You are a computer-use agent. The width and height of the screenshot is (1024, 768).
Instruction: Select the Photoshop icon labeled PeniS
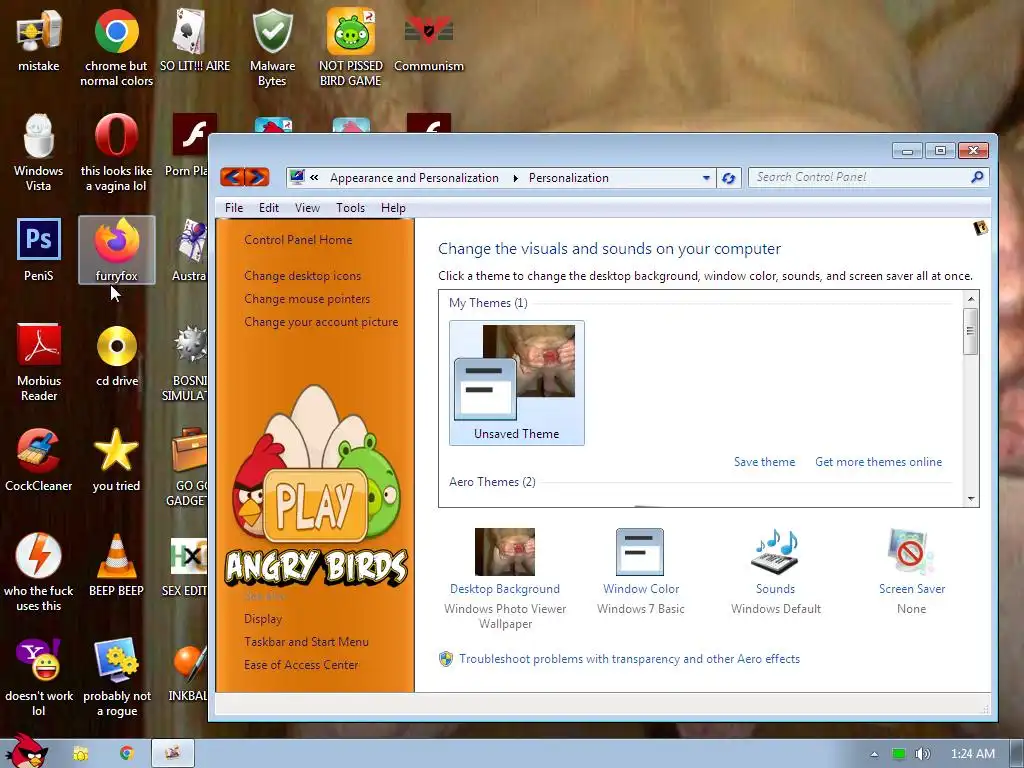pos(39,250)
